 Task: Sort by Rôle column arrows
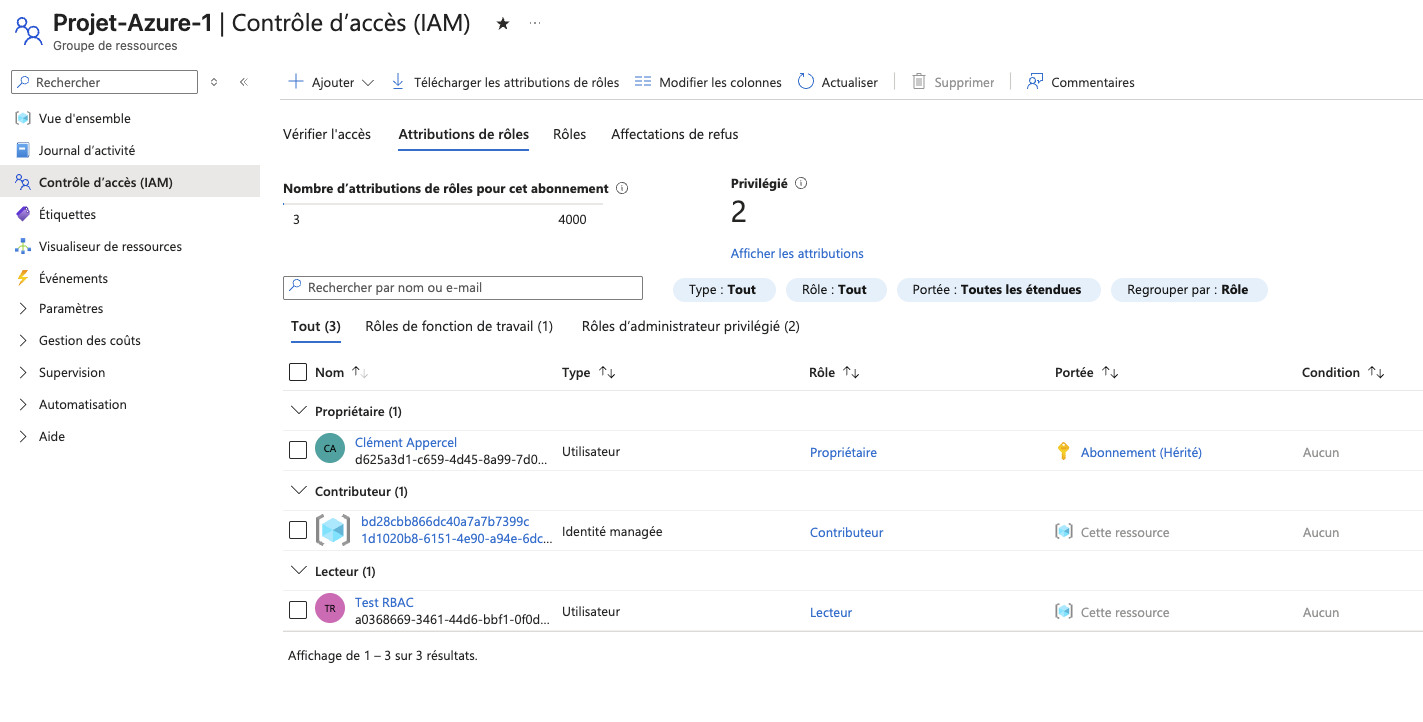click(851, 372)
